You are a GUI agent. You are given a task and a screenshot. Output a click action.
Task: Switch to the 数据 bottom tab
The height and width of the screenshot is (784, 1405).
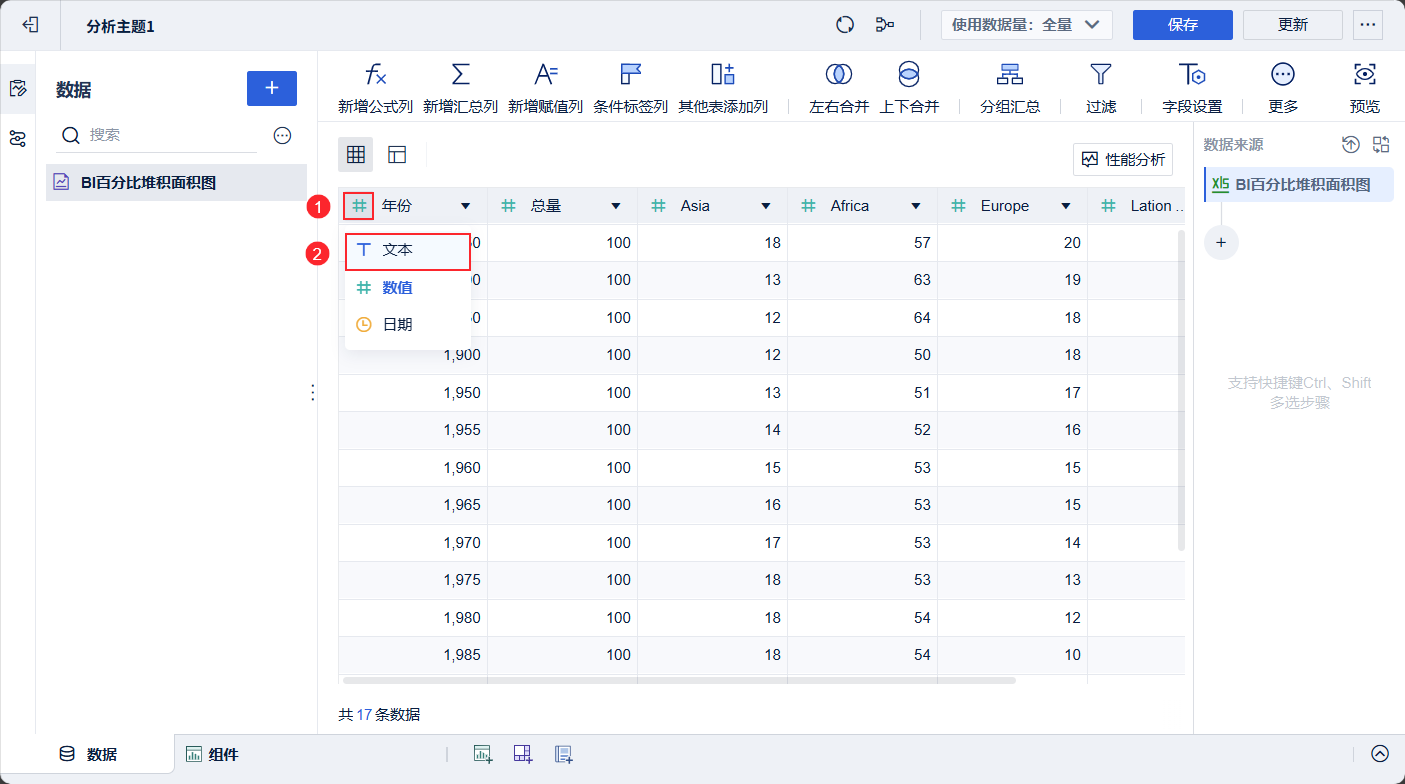[89, 755]
